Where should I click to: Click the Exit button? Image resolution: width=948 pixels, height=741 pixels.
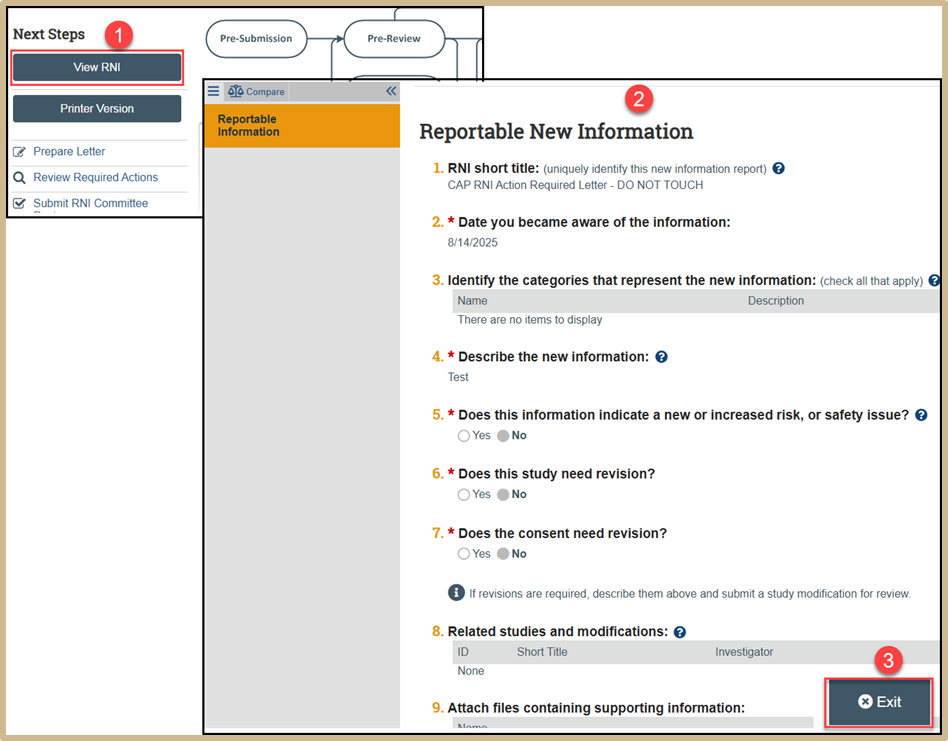point(879,702)
